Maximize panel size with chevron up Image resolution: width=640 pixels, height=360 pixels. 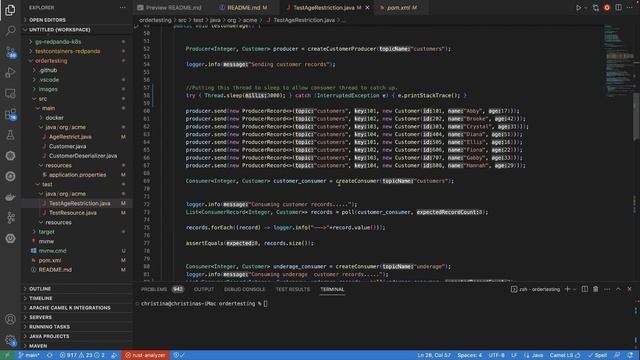click(618, 289)
